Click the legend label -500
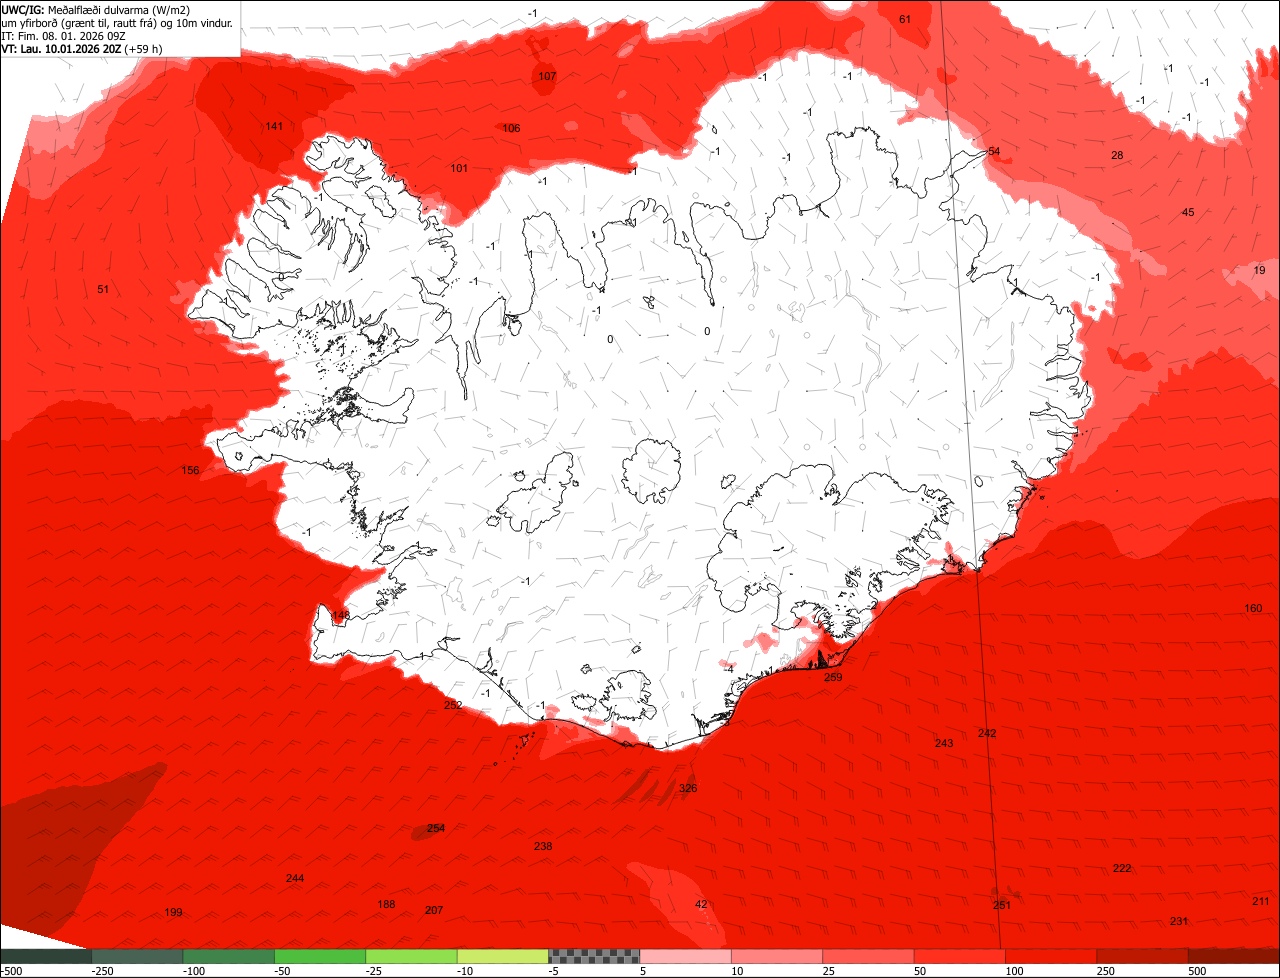 11,971
